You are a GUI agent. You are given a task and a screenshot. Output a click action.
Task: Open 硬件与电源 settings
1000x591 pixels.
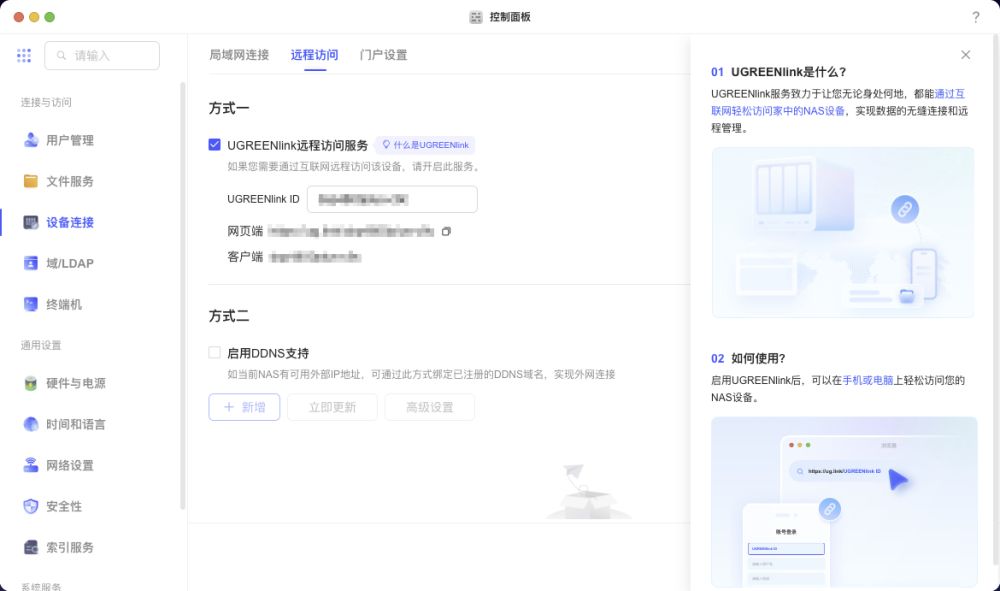[x=64, y=383]
